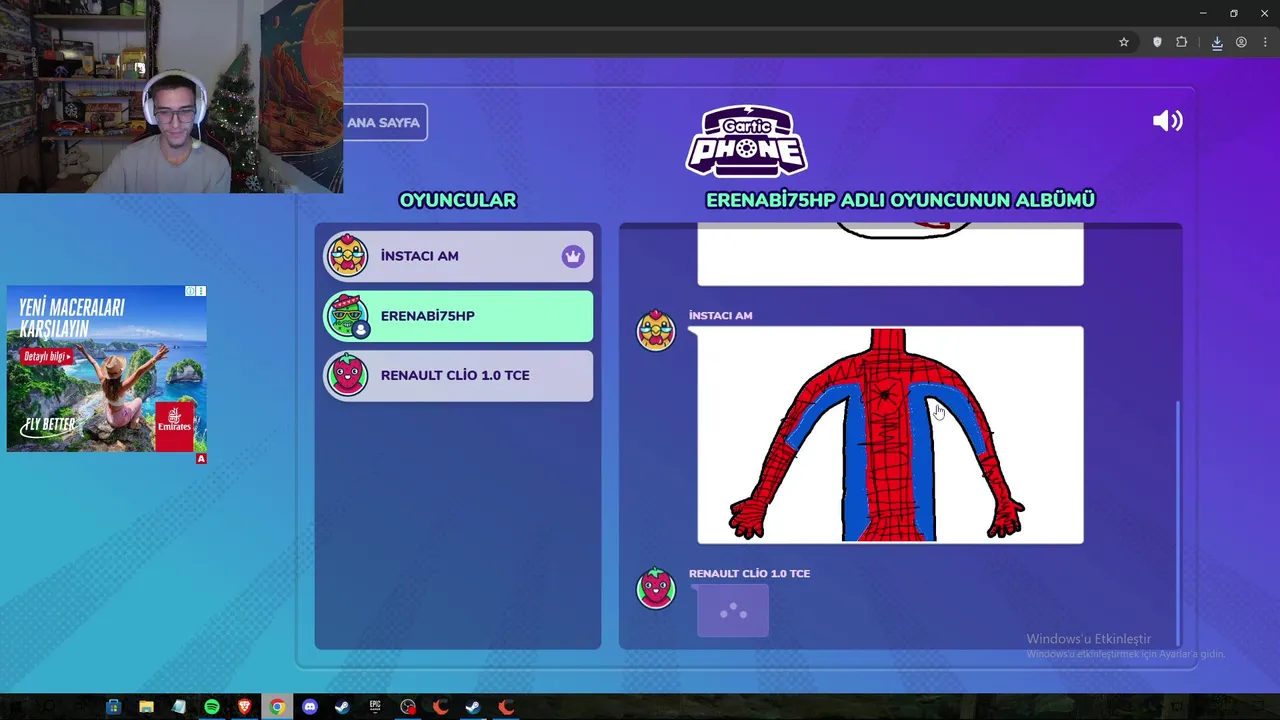Minimize the Chrome window
This screenshot has width=1280, height=720.
[x=1203, y=13]
